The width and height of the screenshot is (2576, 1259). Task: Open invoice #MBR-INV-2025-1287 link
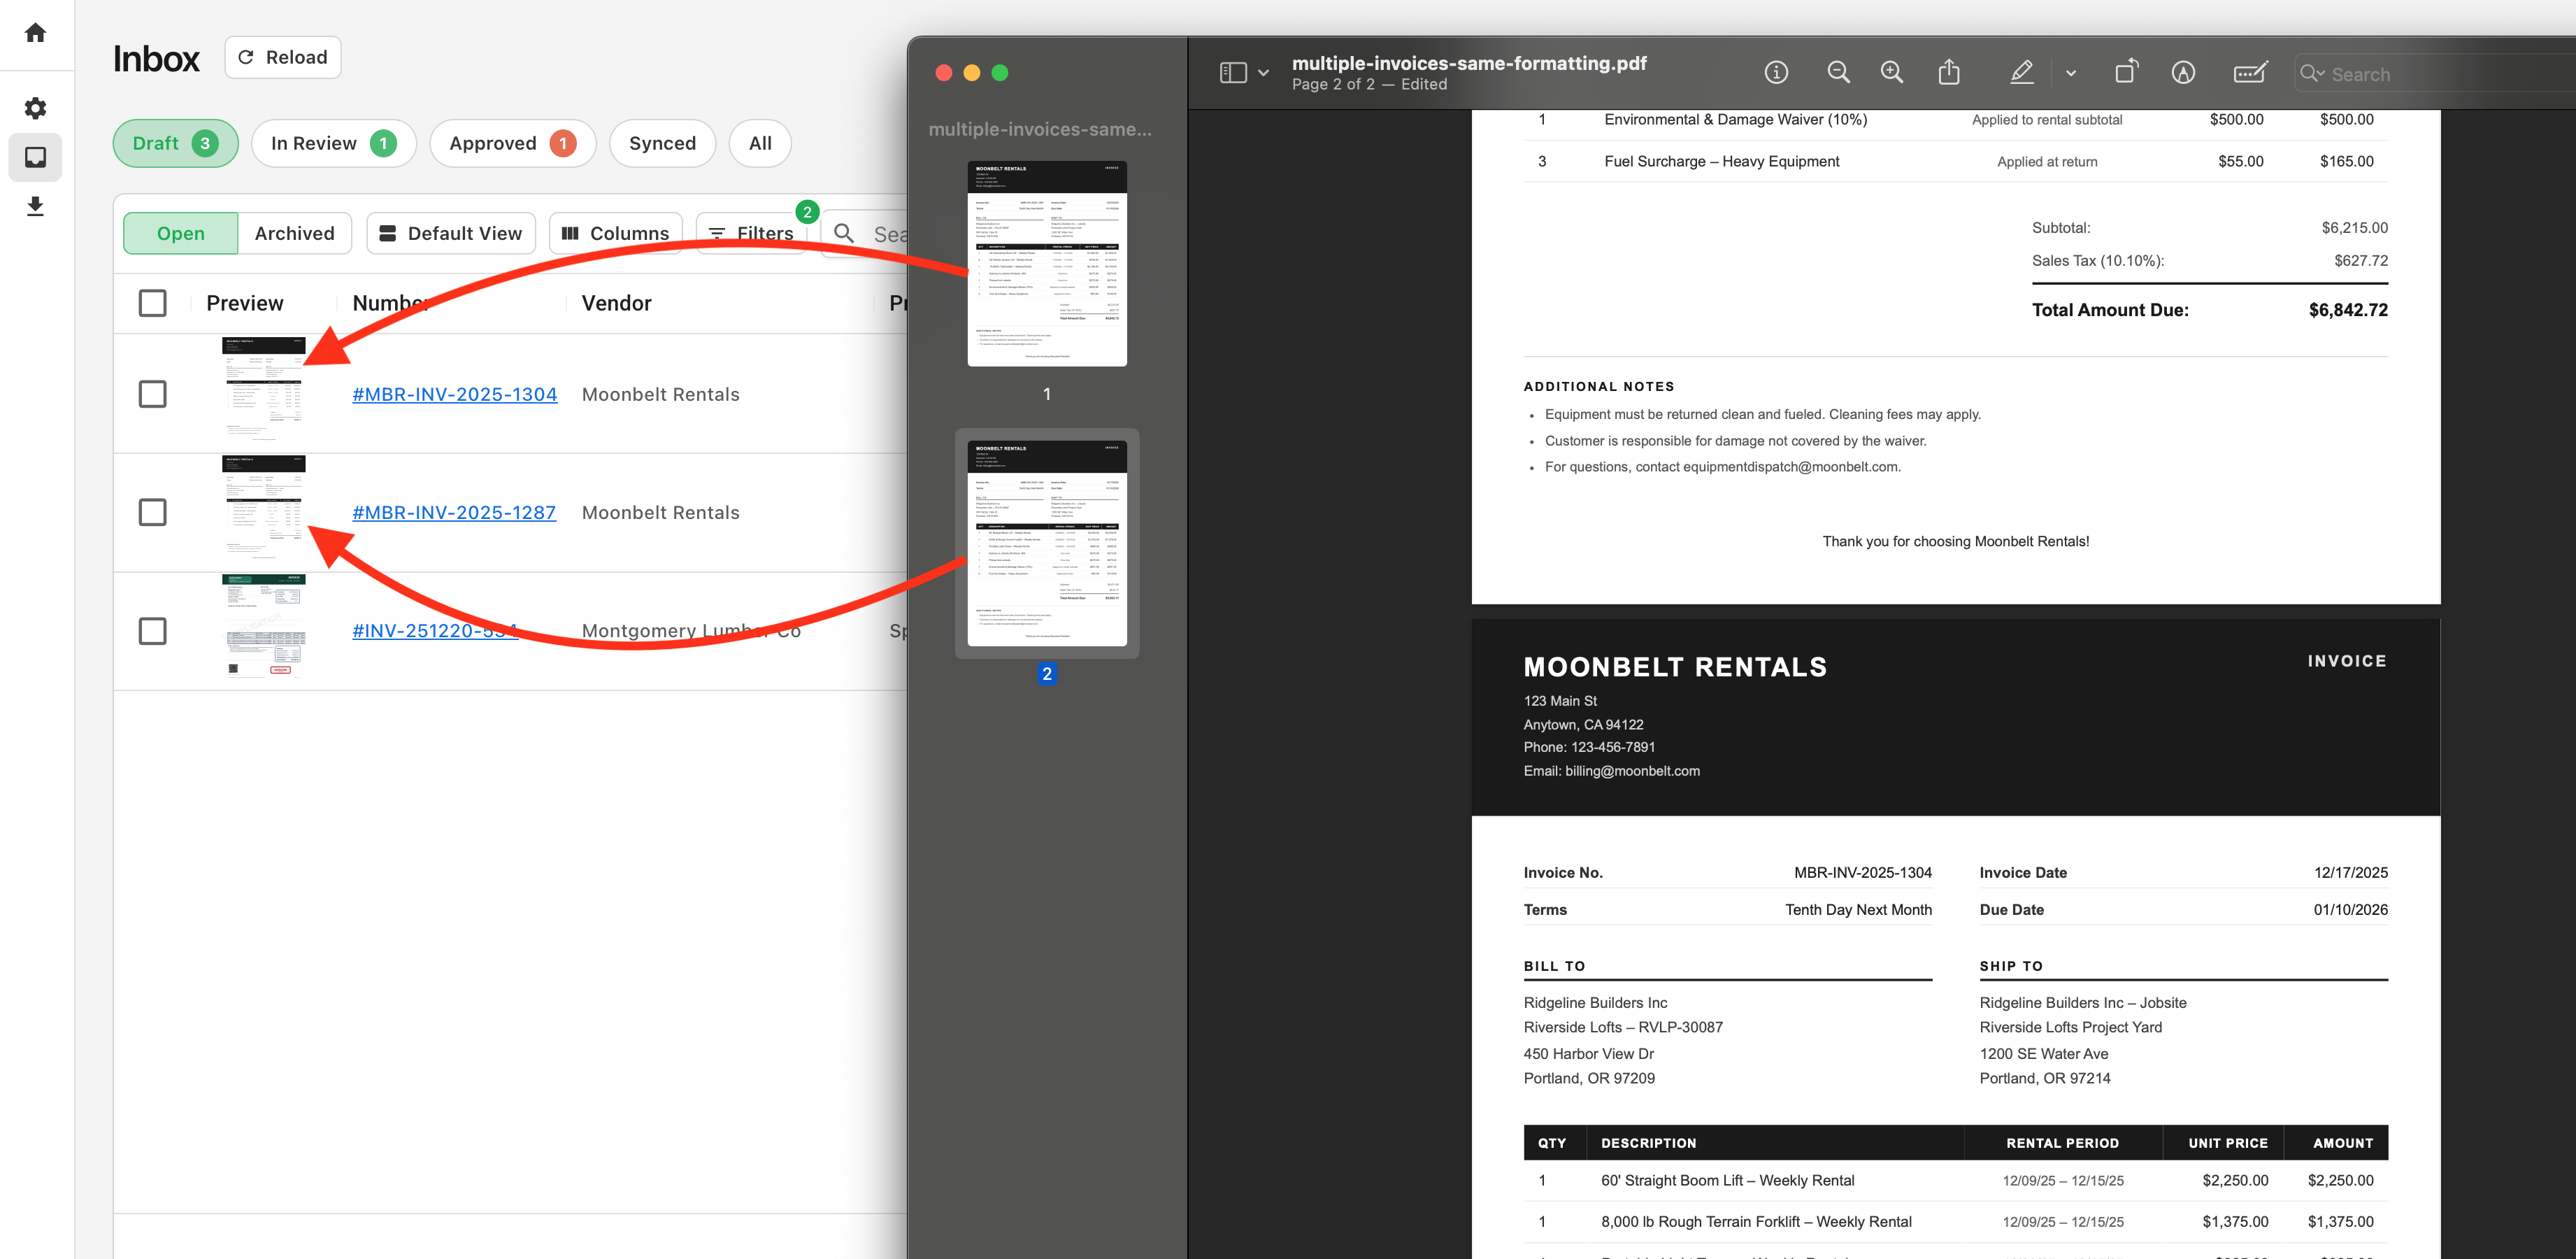tap(454, 512)
